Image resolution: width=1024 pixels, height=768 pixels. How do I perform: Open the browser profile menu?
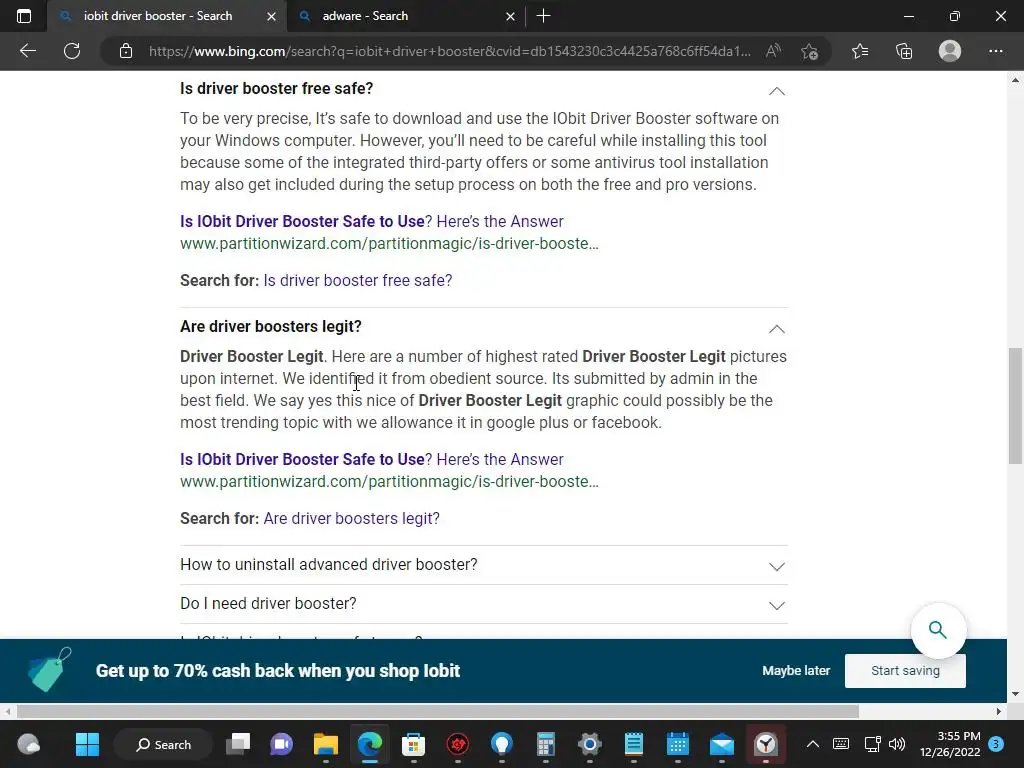point(950,51)
